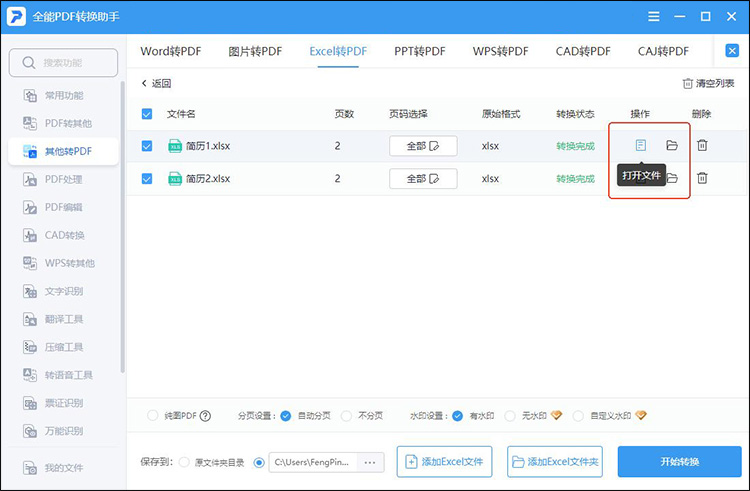The image size is (750, 491).
Task: Click the 搜索功能 search field
Action: pos(63,63)
